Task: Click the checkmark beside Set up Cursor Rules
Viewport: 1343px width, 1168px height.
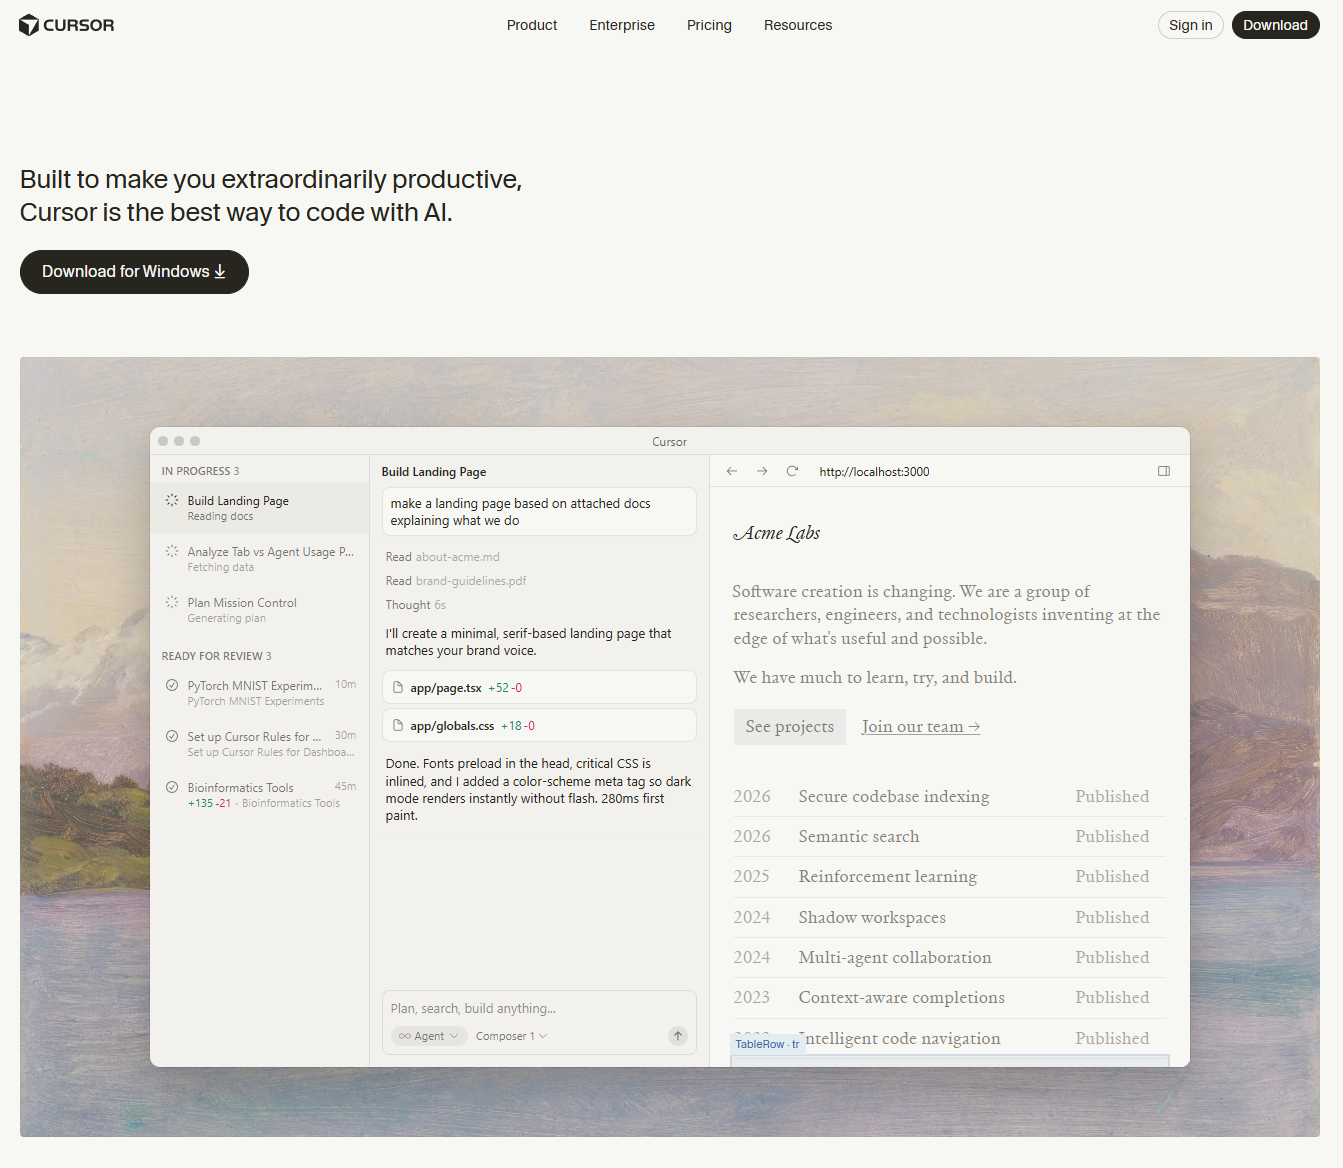Action: coord(171,736)
